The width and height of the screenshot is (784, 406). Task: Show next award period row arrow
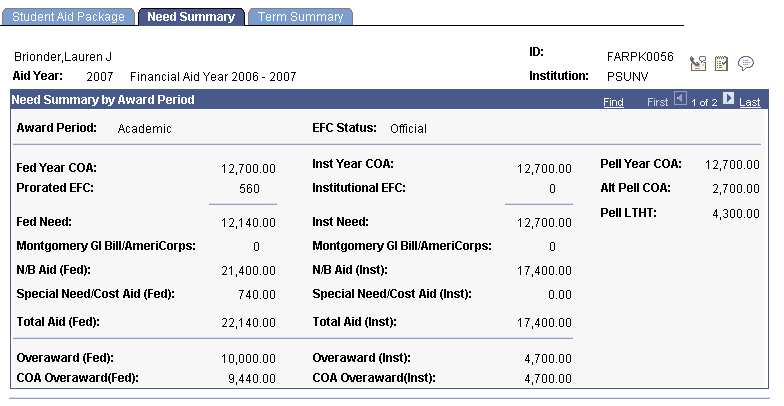[729, 99]
